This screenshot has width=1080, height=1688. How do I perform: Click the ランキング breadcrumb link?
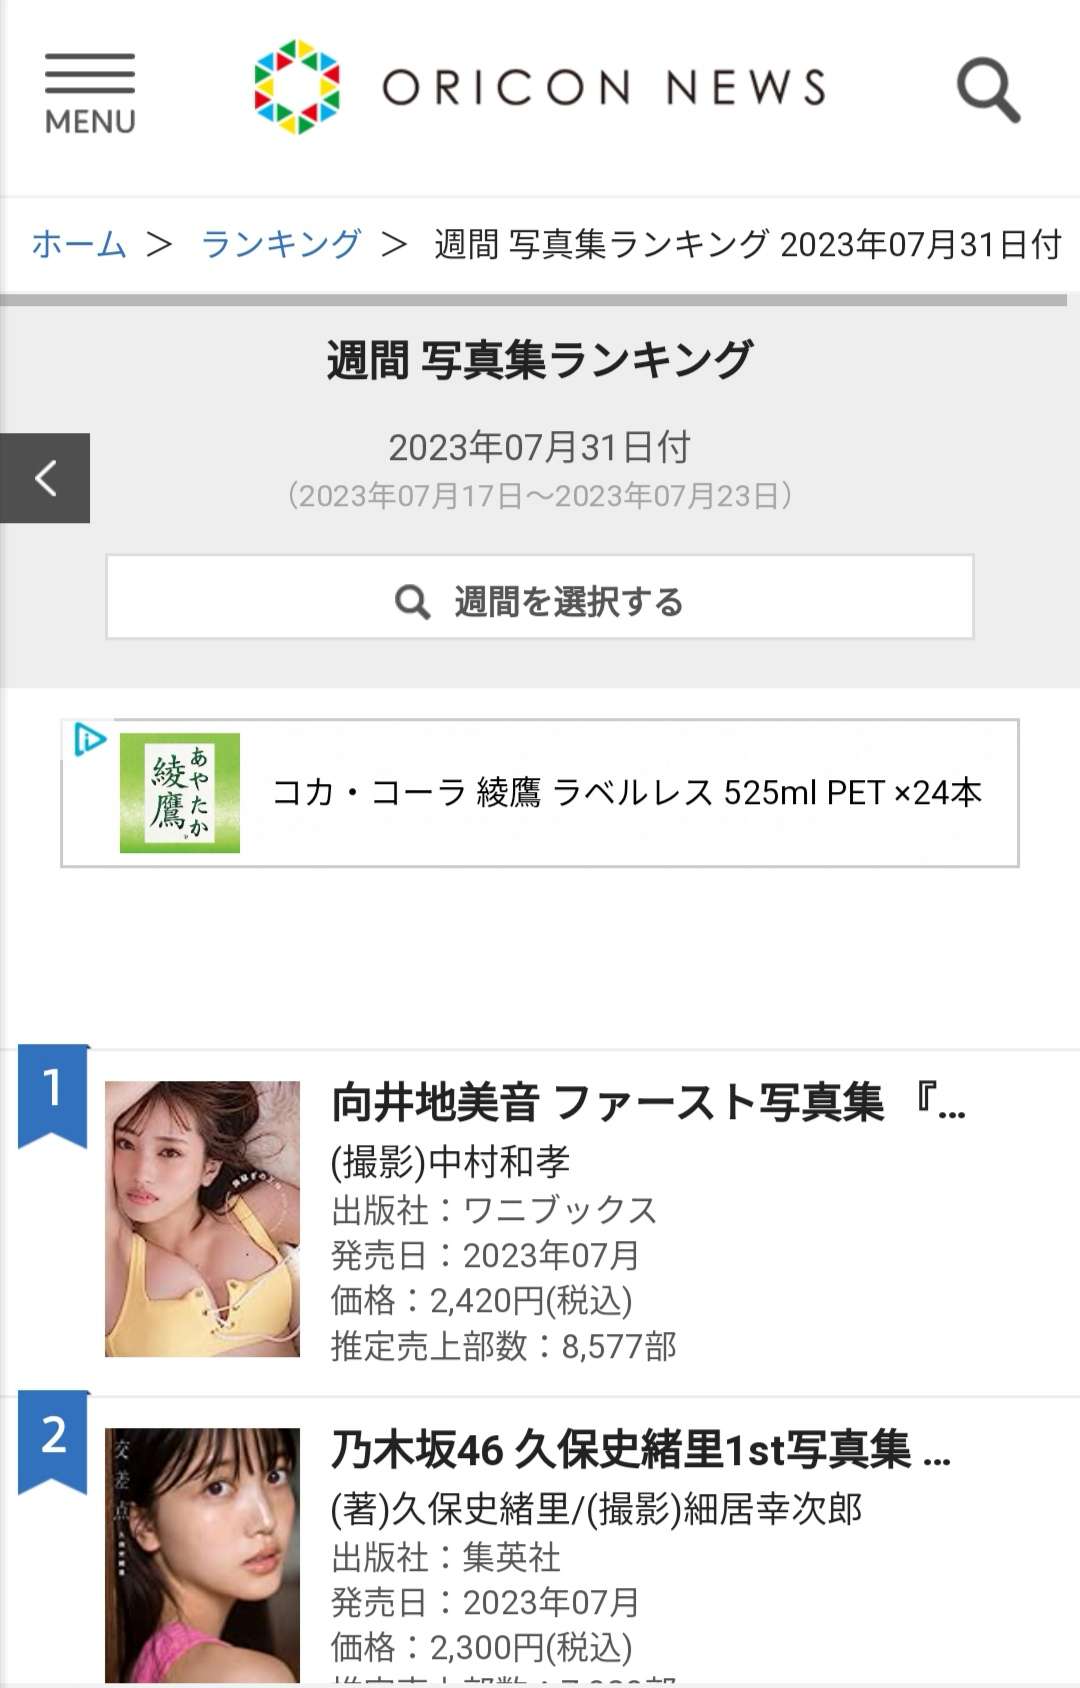pyautogui.click(x=281, y=244)
